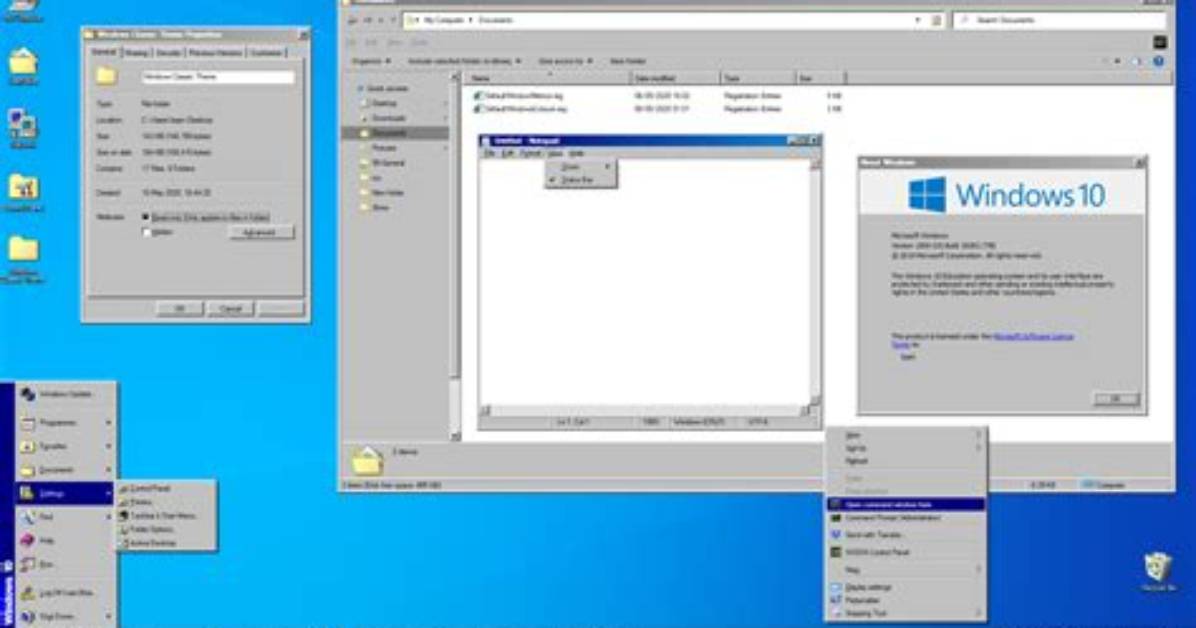Image resolution: width=1196 pixels, height=628 pixels.
Task: Expand the Find submenu arrow
Action: [108, 517]
